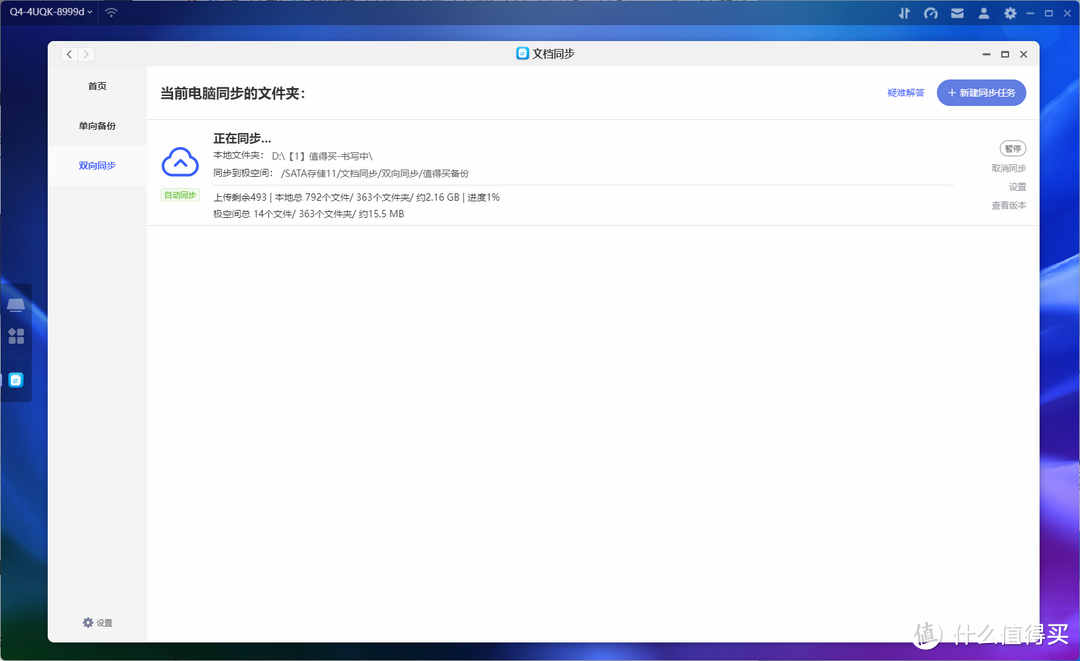The image size is (1080, 661).
Task: Open the app grid icon in left dock
Action: (x=16, y=336)
